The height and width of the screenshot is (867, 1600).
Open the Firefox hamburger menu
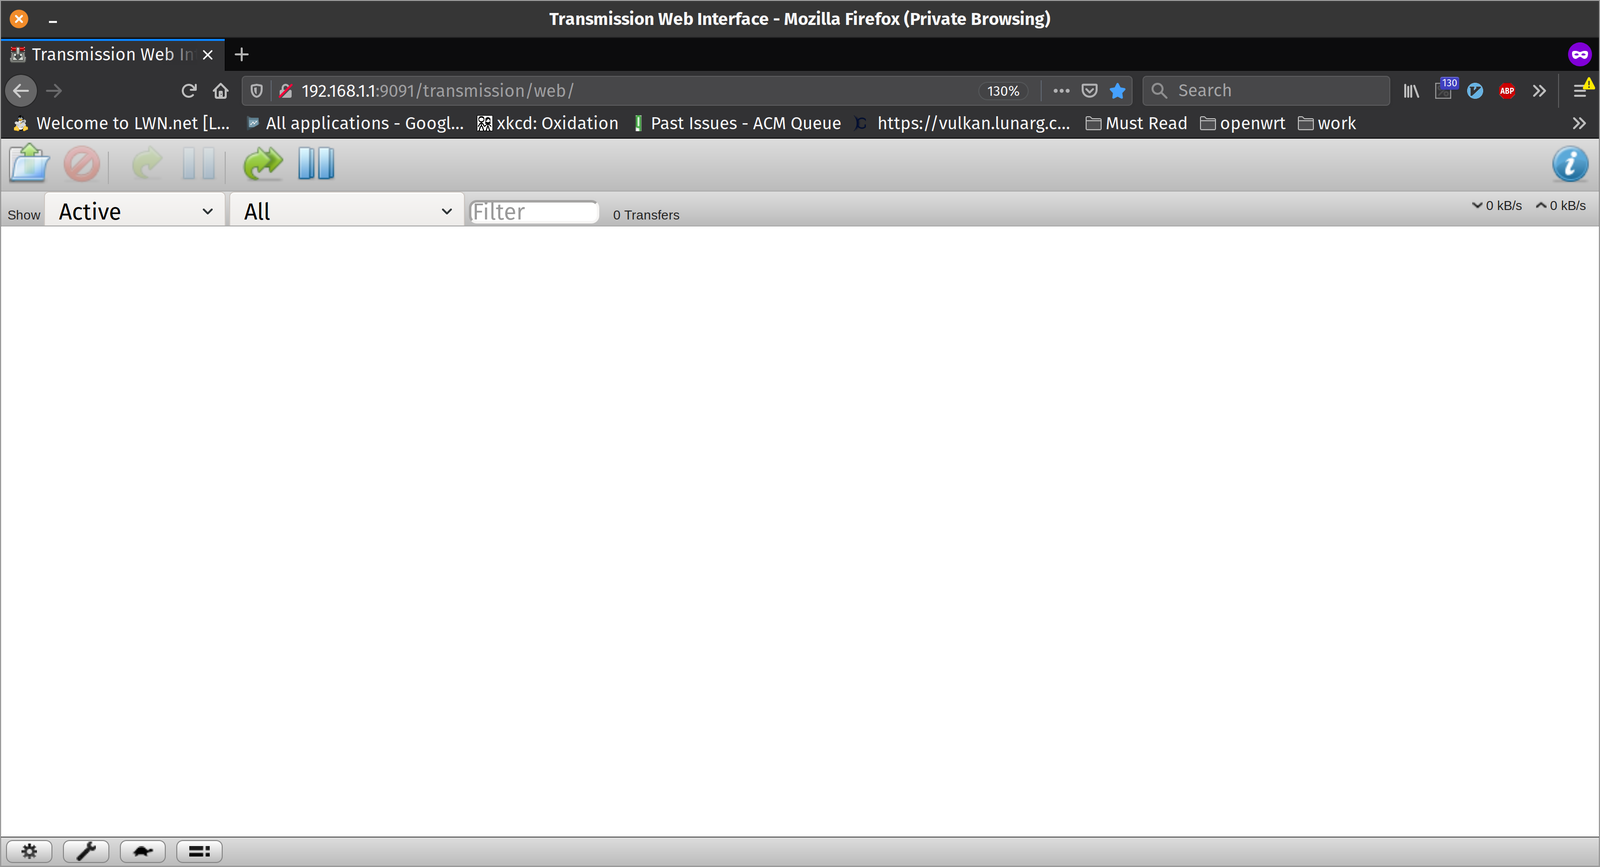click(1580, 91)
